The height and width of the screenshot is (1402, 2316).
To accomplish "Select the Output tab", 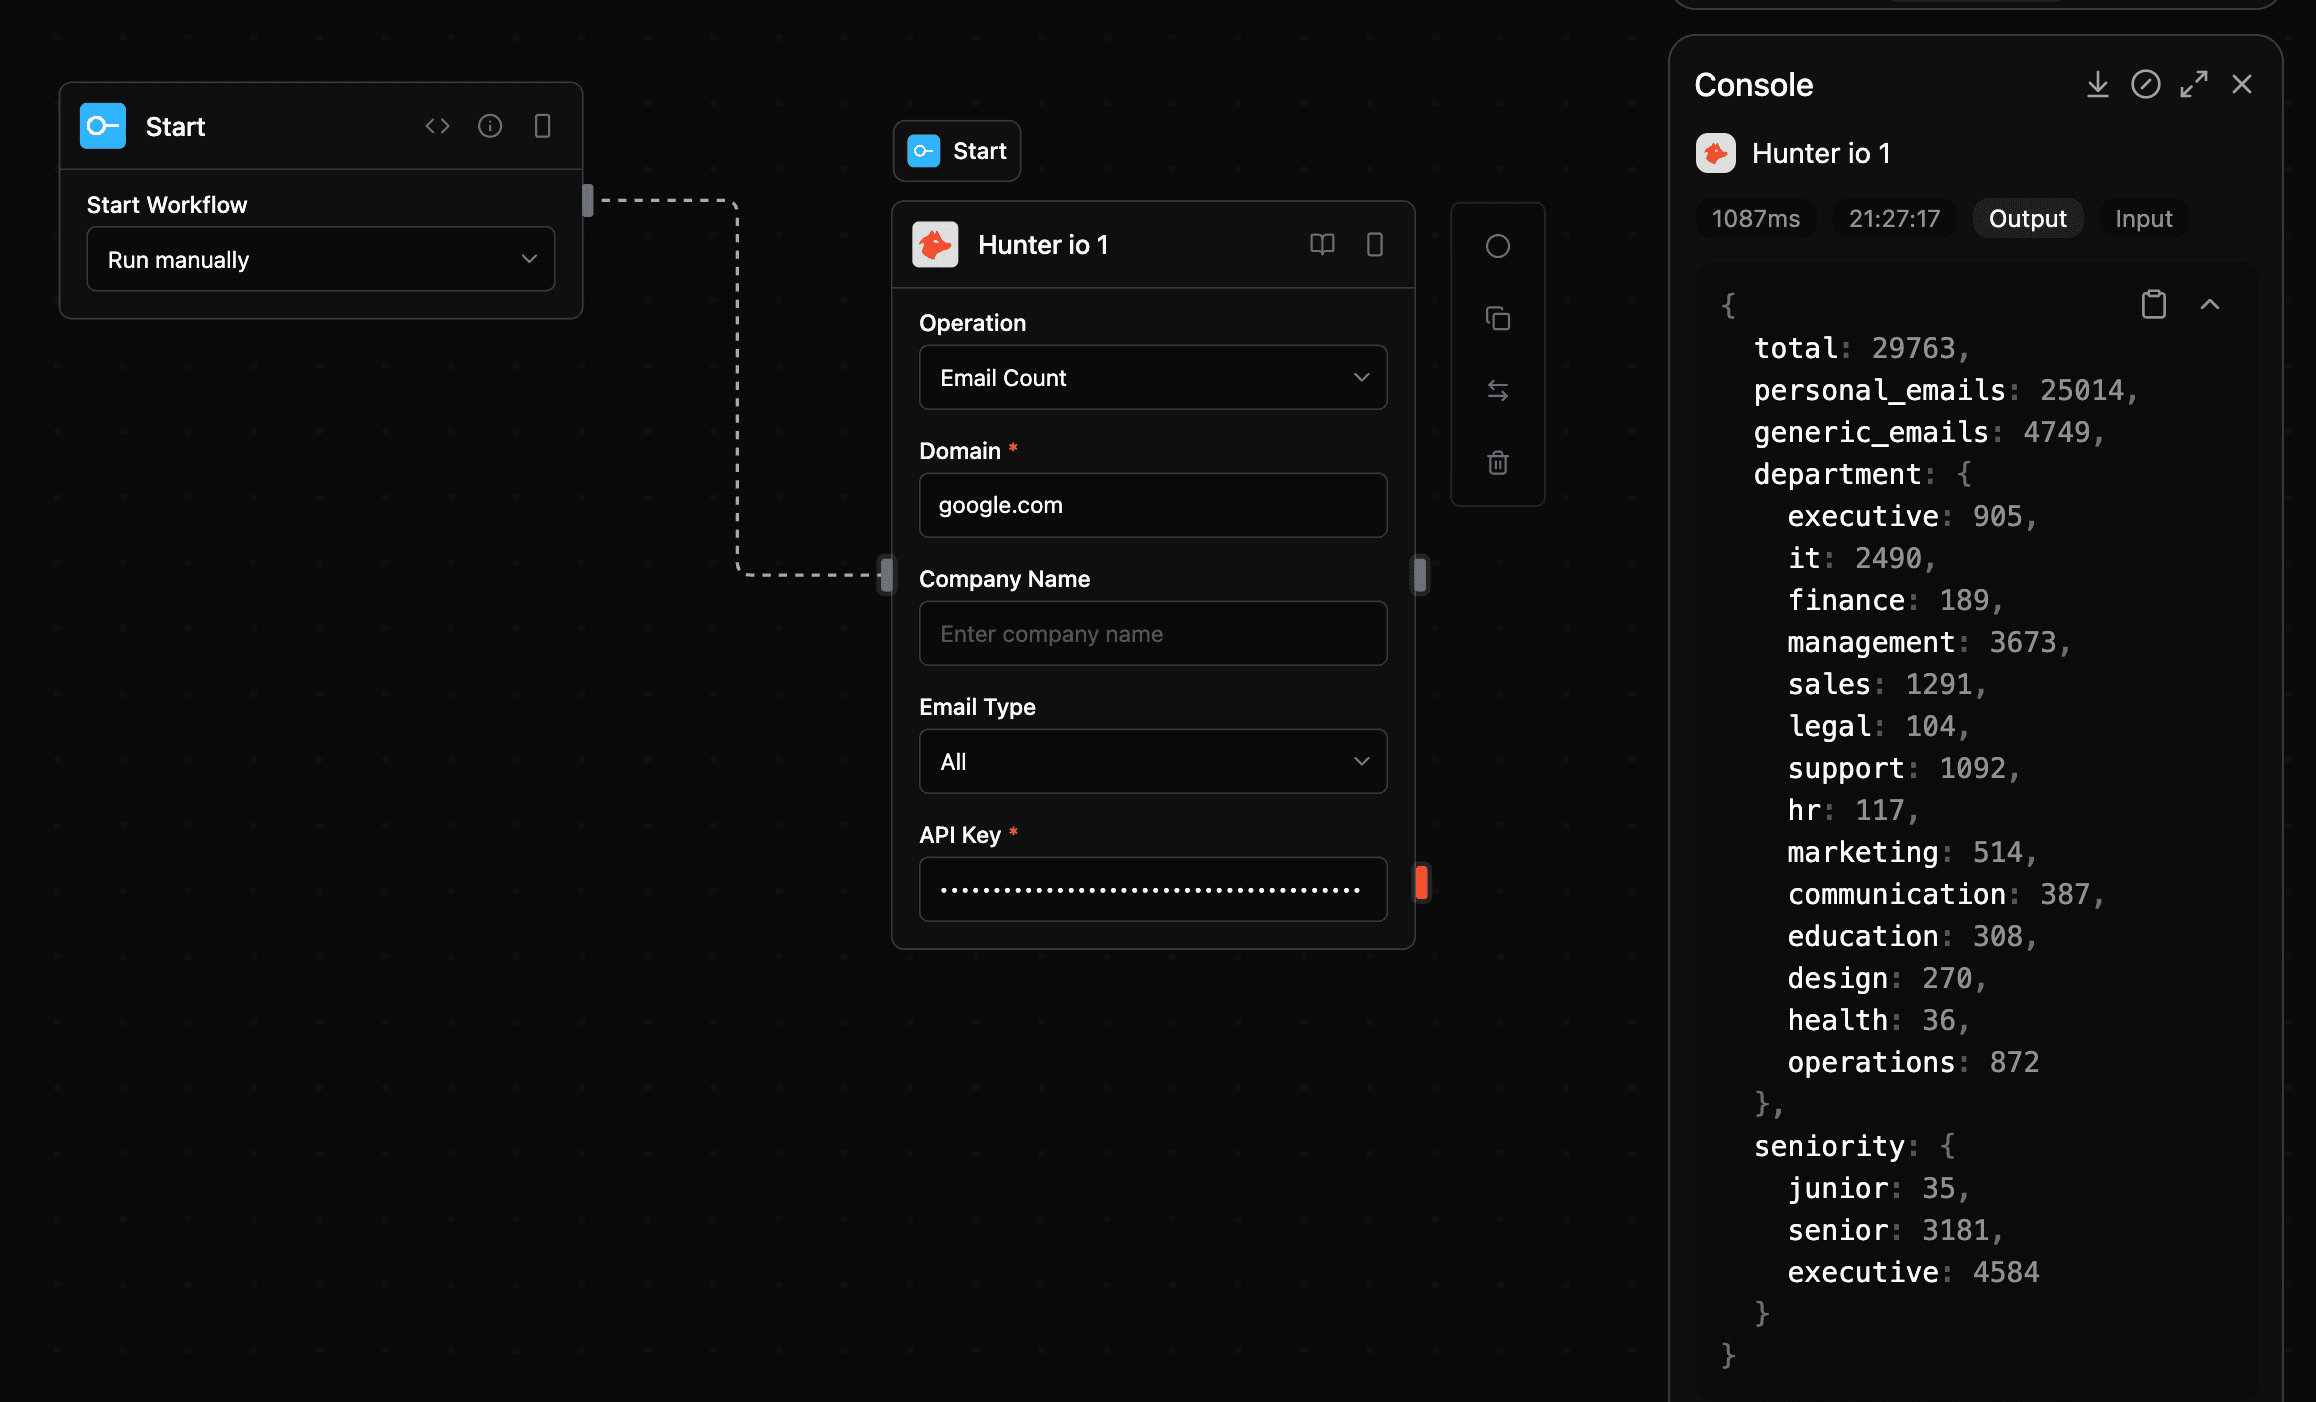I will pyautogui.click(x=2027, y=218).
